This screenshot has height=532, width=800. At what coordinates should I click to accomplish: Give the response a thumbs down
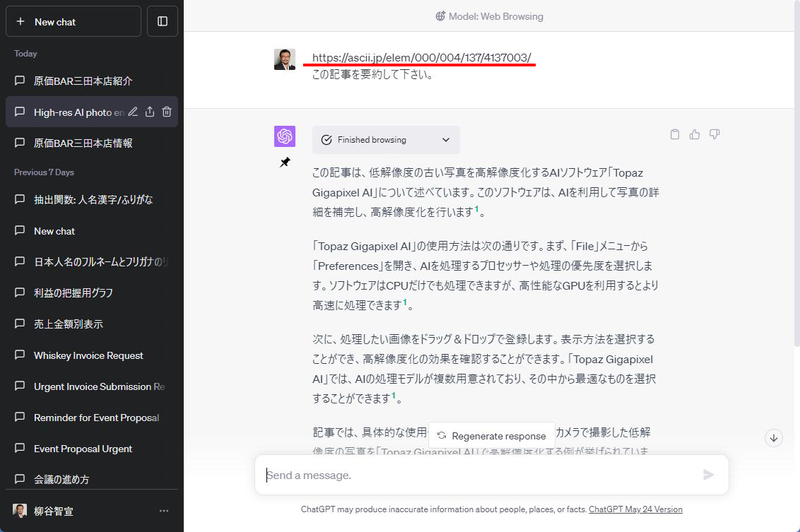click(714, 134)
